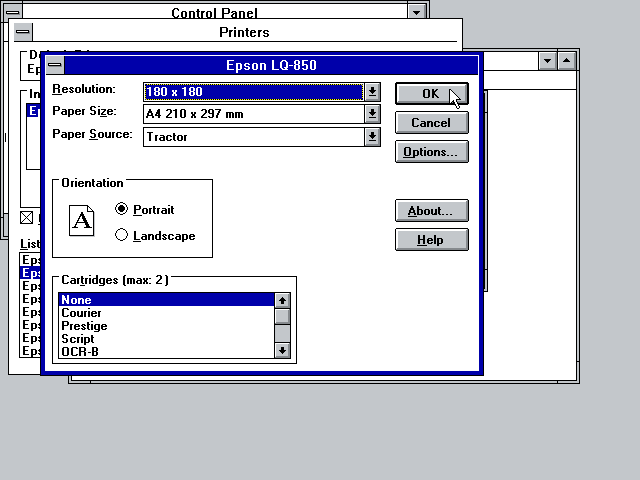Select Portrait orientation
The width and height of the screenshot is (640, 480).
pos(122,210)
